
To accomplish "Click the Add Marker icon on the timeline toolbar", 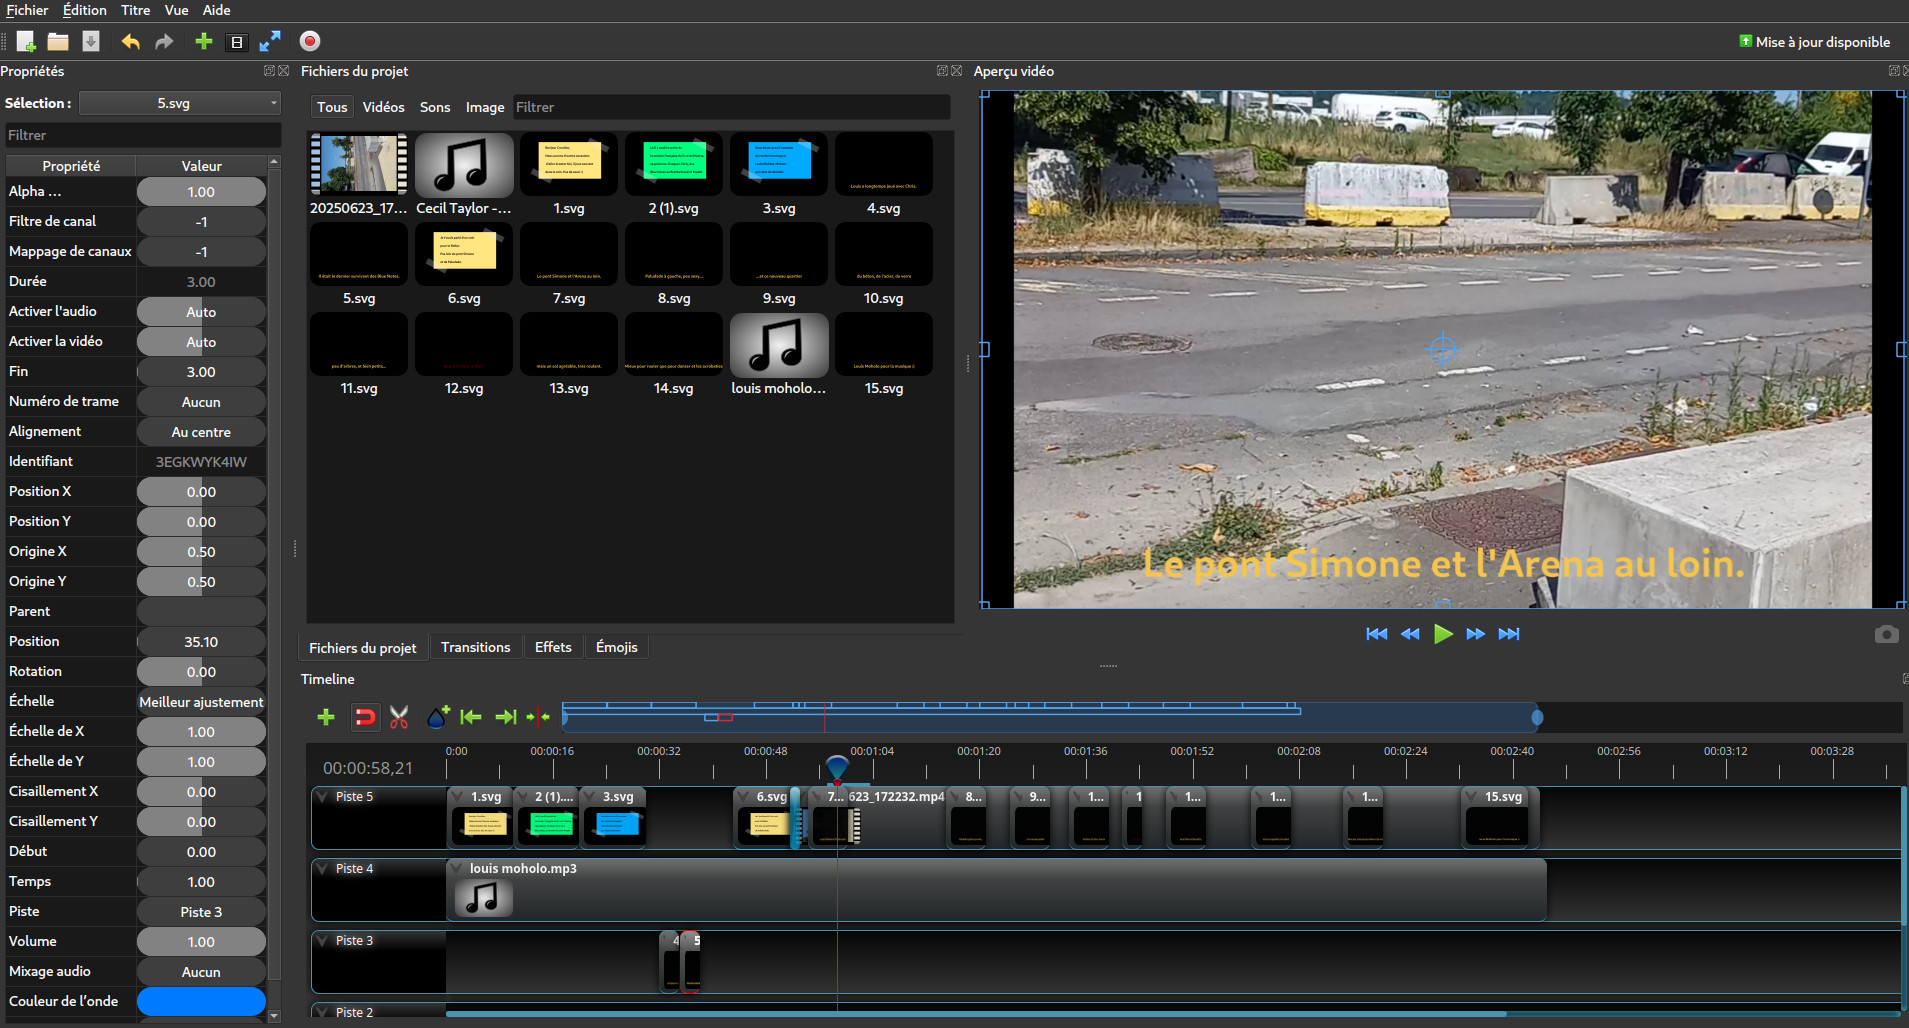I will [x=438, y=717].
